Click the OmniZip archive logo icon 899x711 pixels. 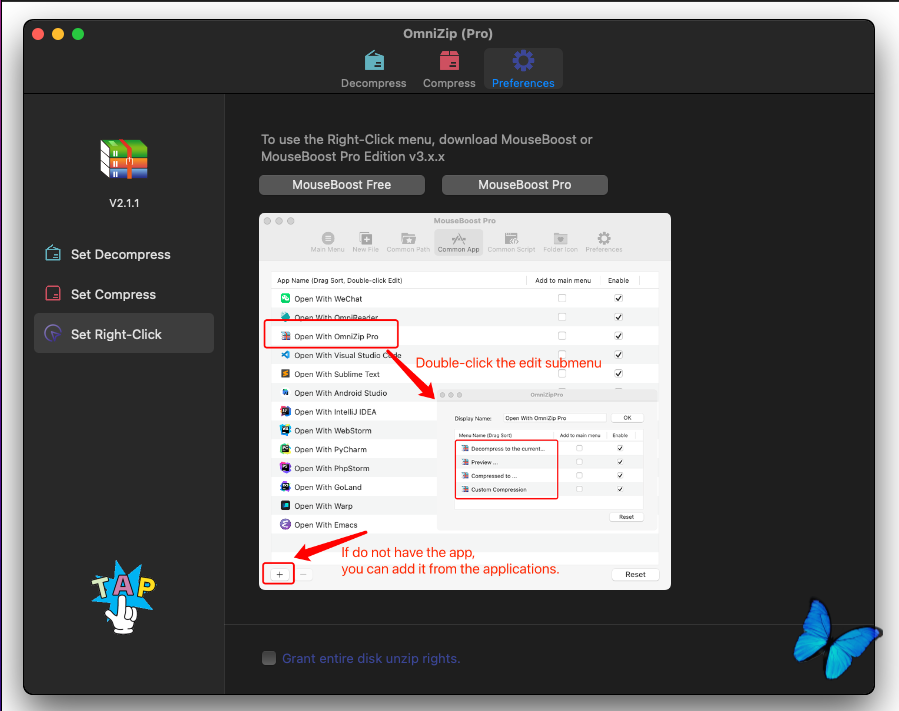pos(124,159)
